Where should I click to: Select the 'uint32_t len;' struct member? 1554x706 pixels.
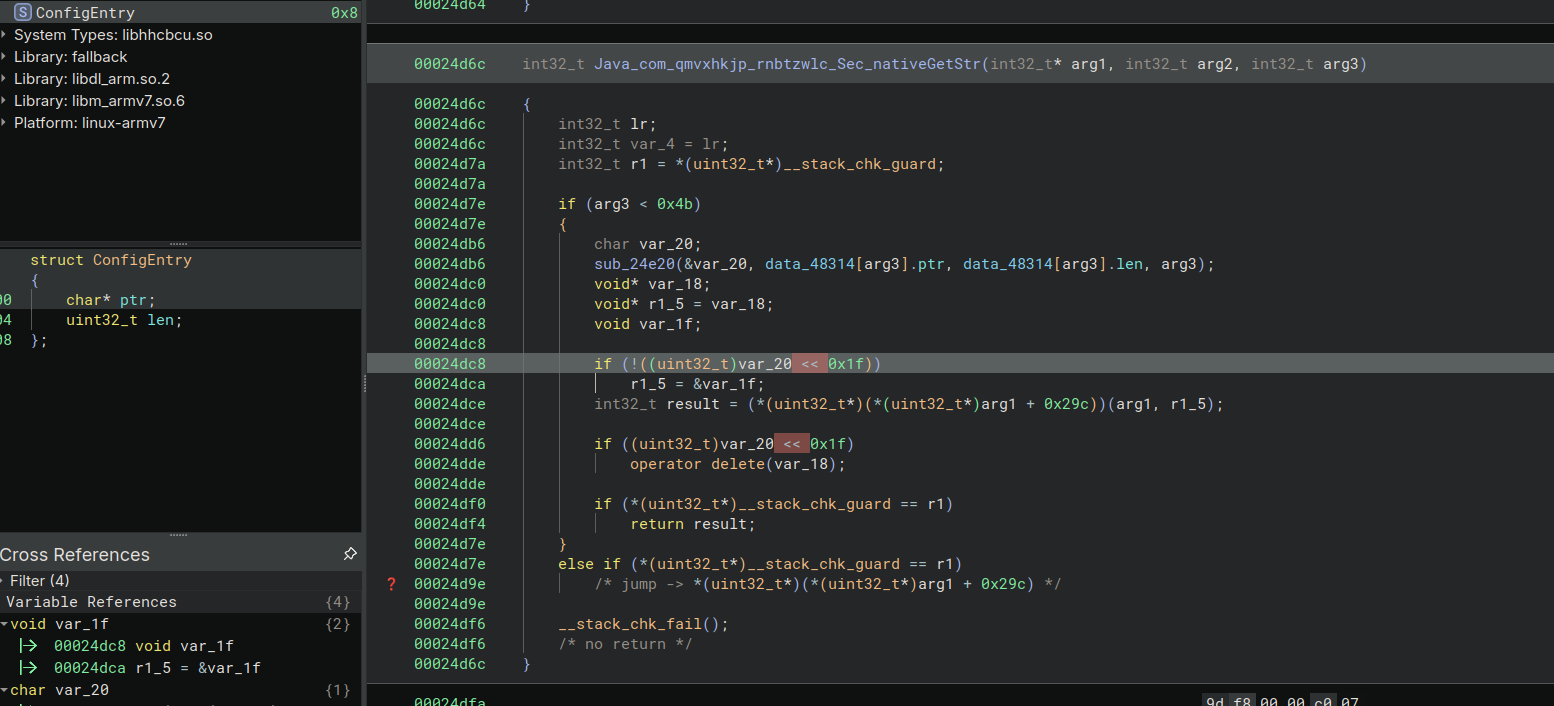tap(124, 321)
